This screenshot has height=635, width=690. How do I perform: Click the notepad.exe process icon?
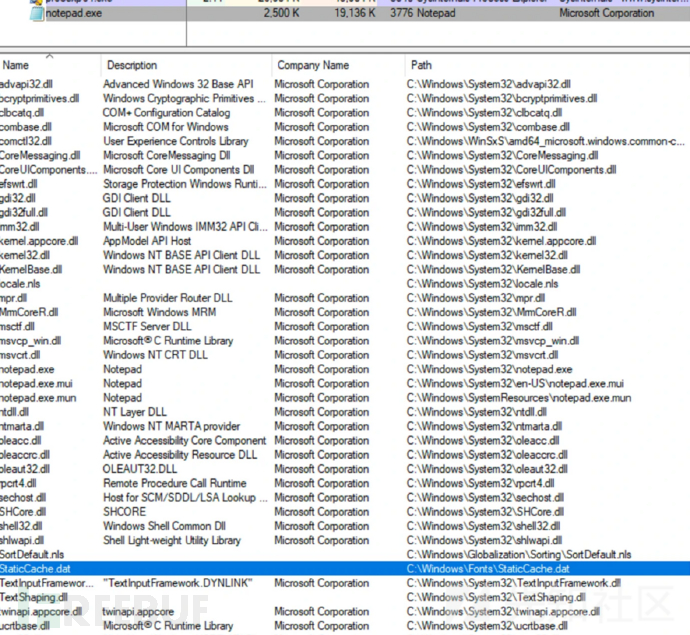[37, 14]
